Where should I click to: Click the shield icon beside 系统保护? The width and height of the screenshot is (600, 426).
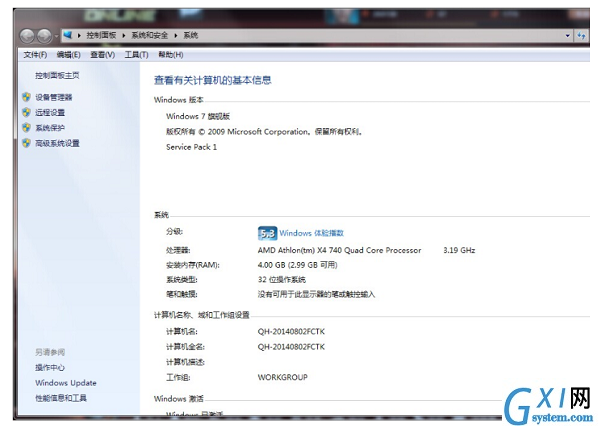click(x=26, y=127)
